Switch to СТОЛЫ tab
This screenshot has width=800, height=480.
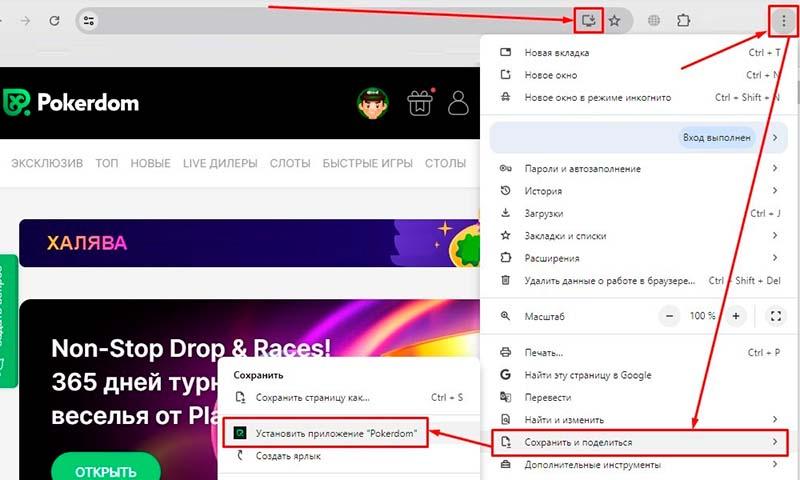click(445, 163)
